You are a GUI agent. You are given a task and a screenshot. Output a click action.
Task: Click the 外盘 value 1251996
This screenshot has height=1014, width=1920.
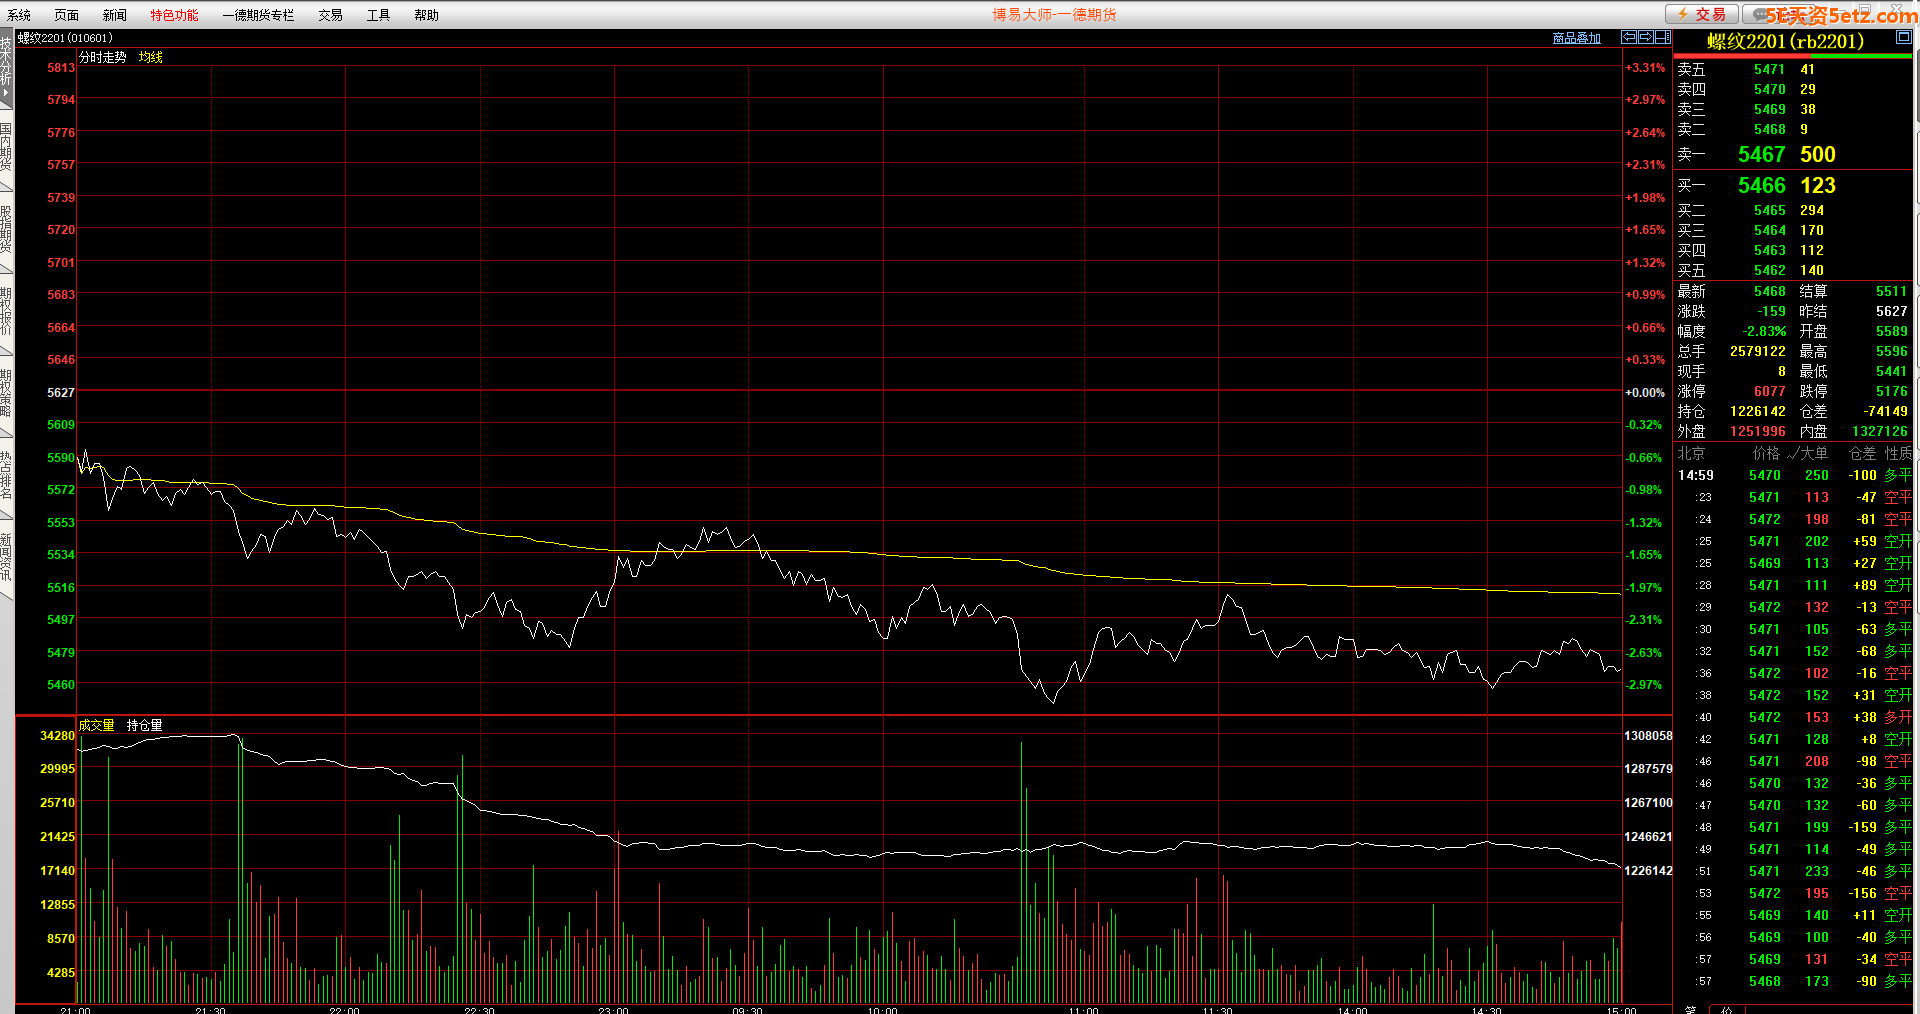point(1758,431)
